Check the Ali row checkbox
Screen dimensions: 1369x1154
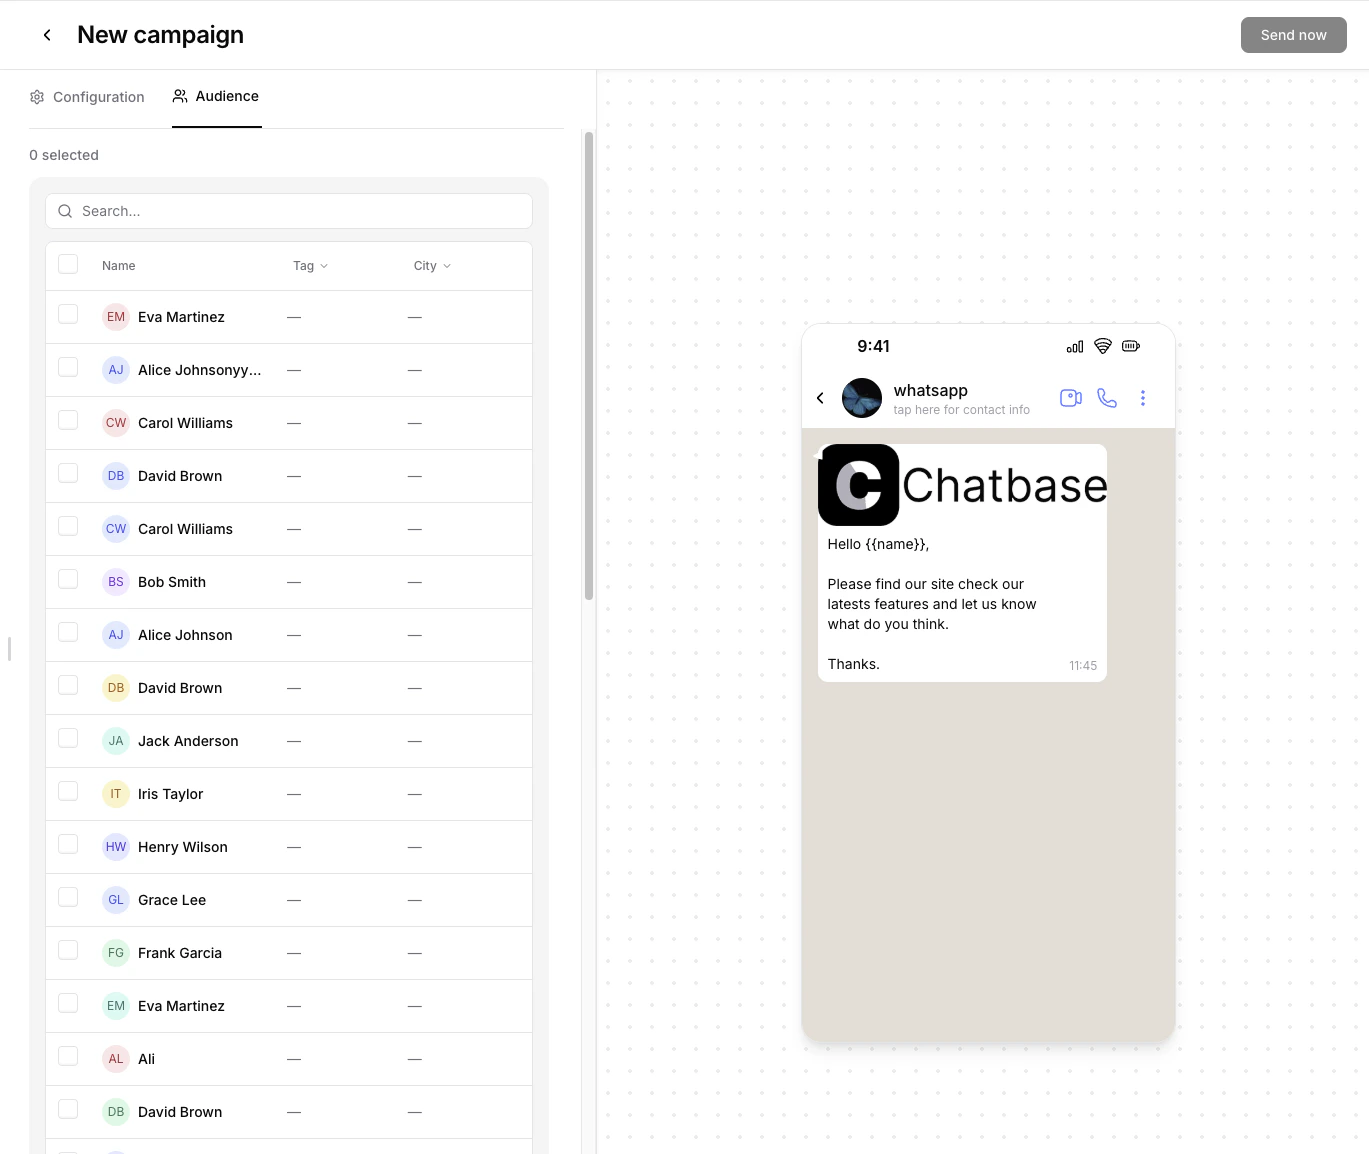point(68,1056)
